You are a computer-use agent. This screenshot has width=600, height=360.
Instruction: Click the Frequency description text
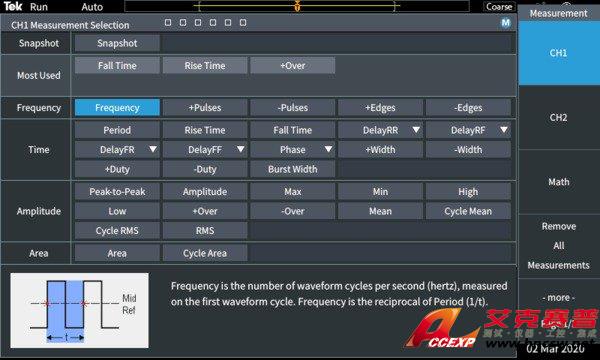pyautogui.click(x=339, y=294)
